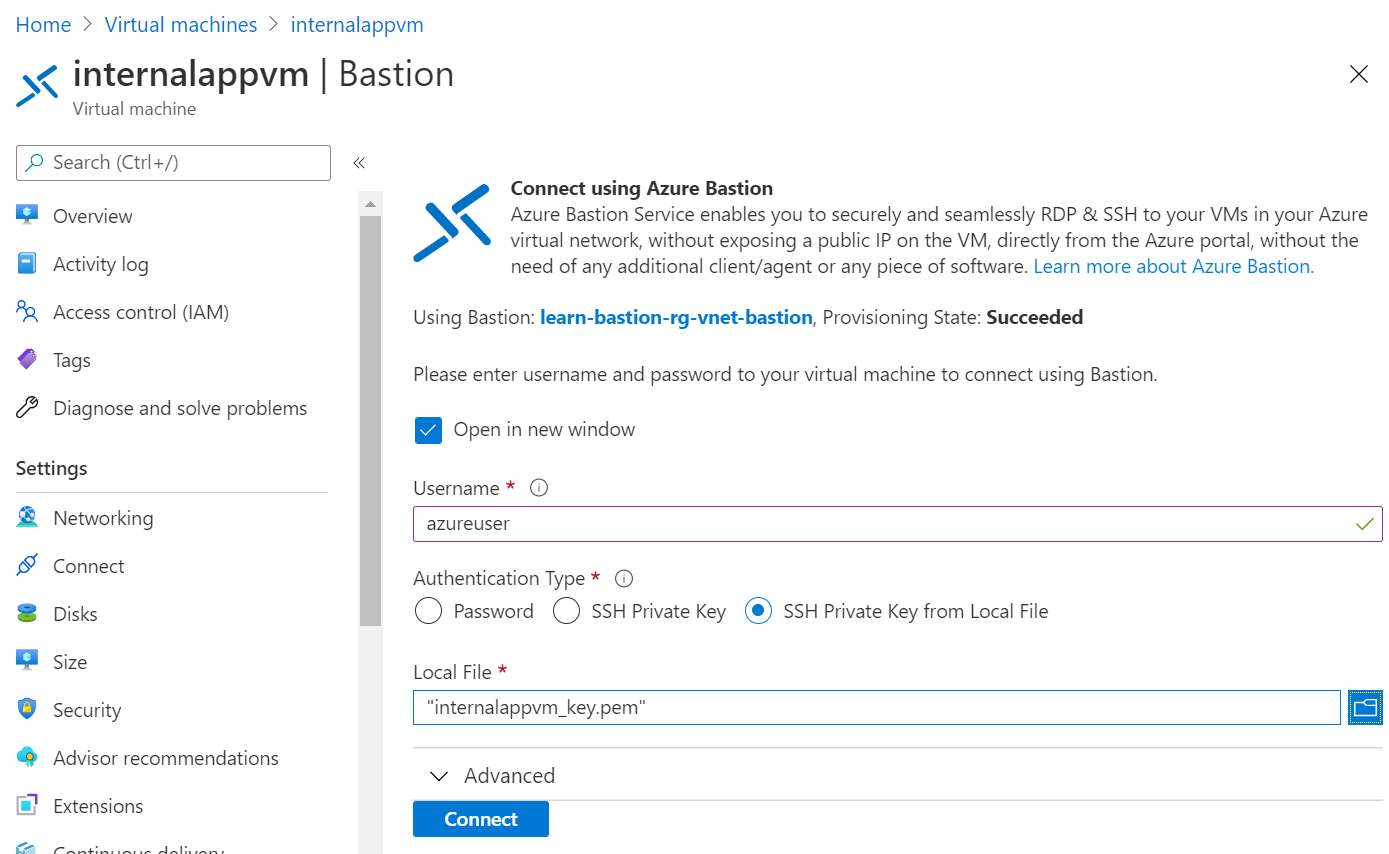Image resolution: width=1389 pixels, height=854 pixels.
Task: Click the Security shield icon
Action: (x=27, y=710)
